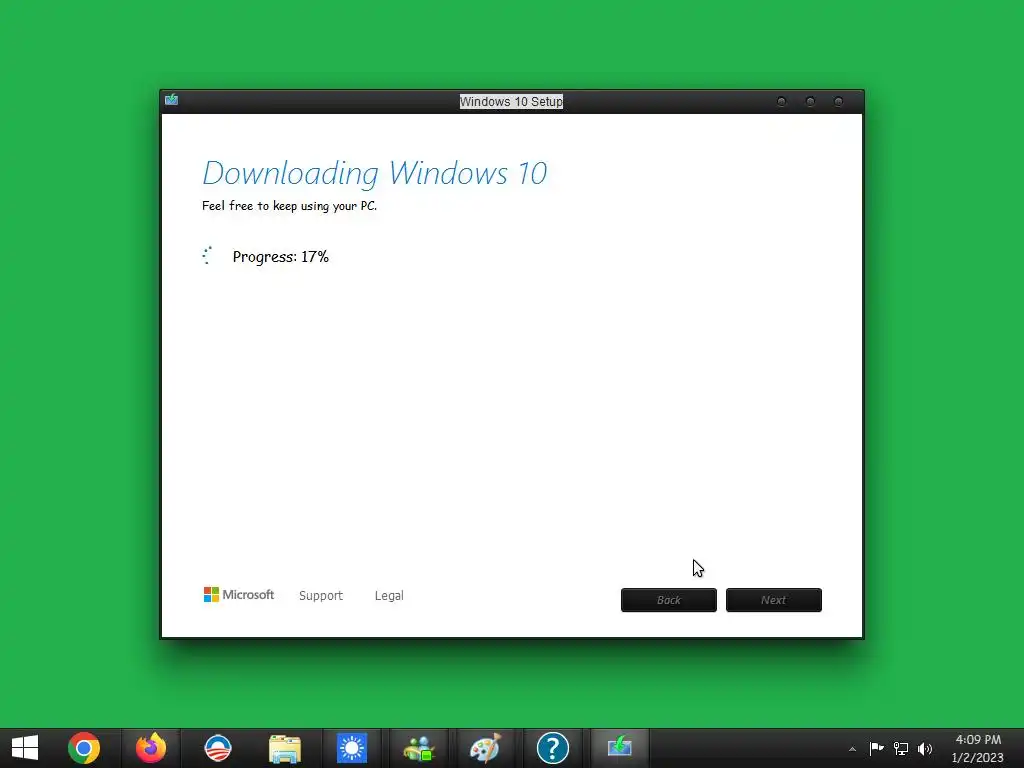Open the Obama logo app on taskbar
The height and width of the screenshot is (768, 1024).
coord(217,748)
